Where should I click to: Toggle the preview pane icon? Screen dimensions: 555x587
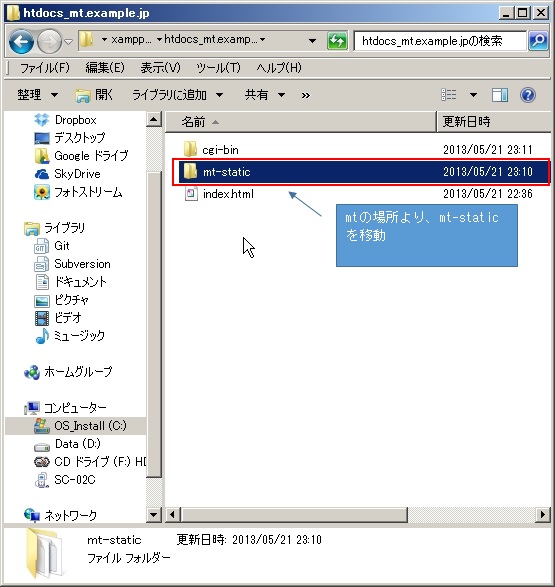[x=500, y=95]
